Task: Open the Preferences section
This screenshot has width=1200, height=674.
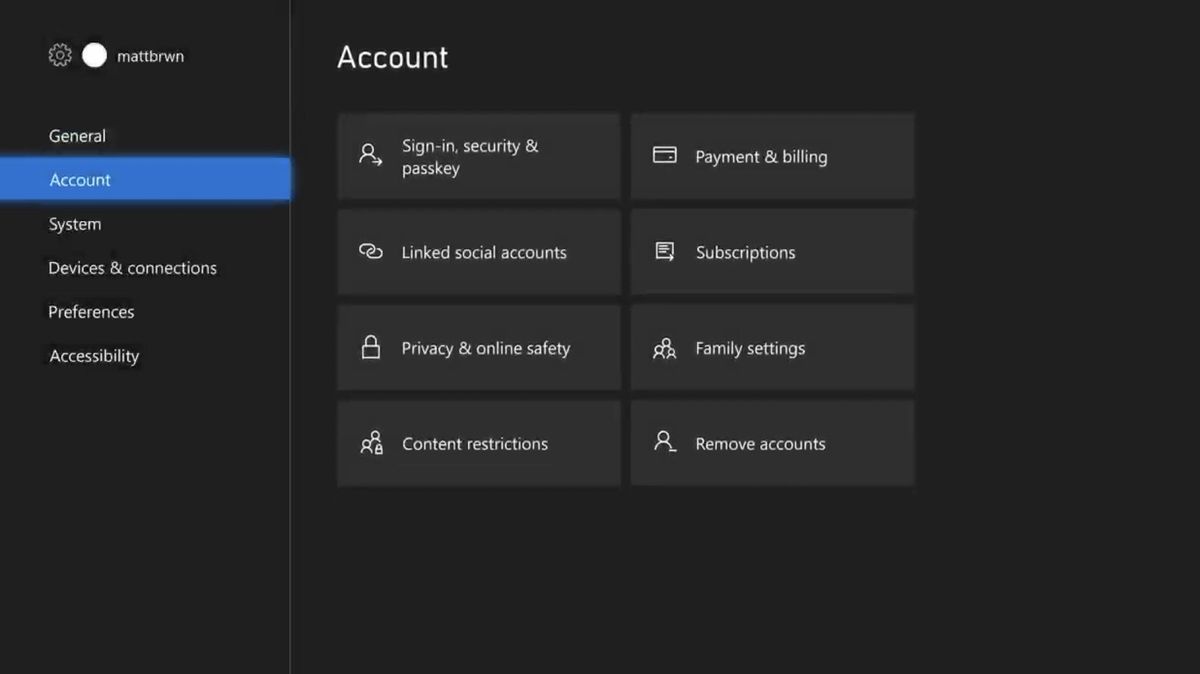Action: pyautogui.click(x=91, y=311)
